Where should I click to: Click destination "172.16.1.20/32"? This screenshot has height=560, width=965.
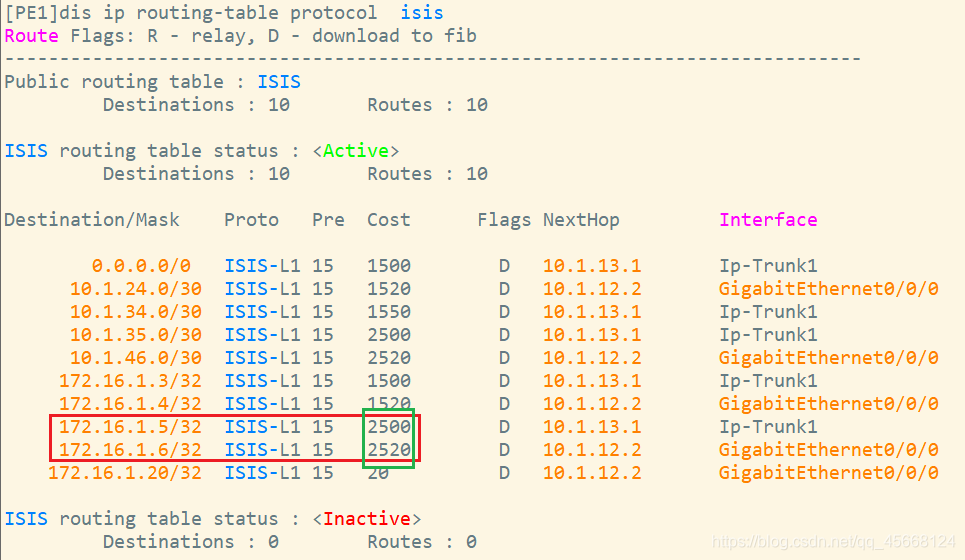point(125,473)
